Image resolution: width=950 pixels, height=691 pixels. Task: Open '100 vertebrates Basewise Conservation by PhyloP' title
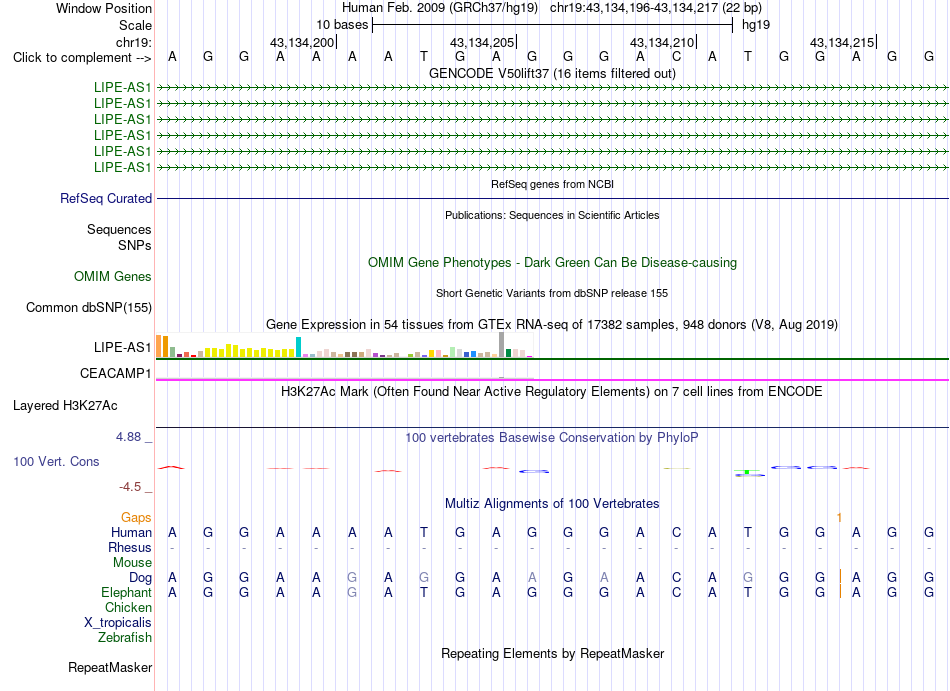[x=552, y=438]
